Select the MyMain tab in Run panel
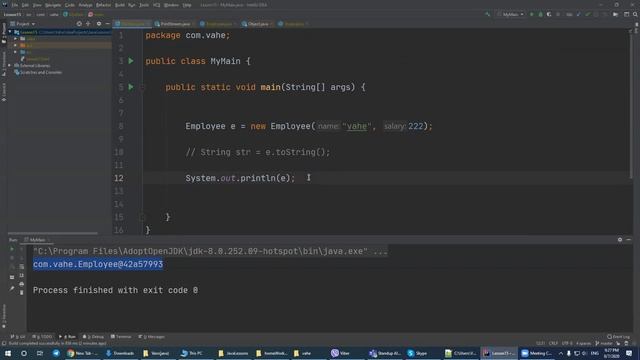640x360 pixels. pyautogui.click(x=37, y=240)
